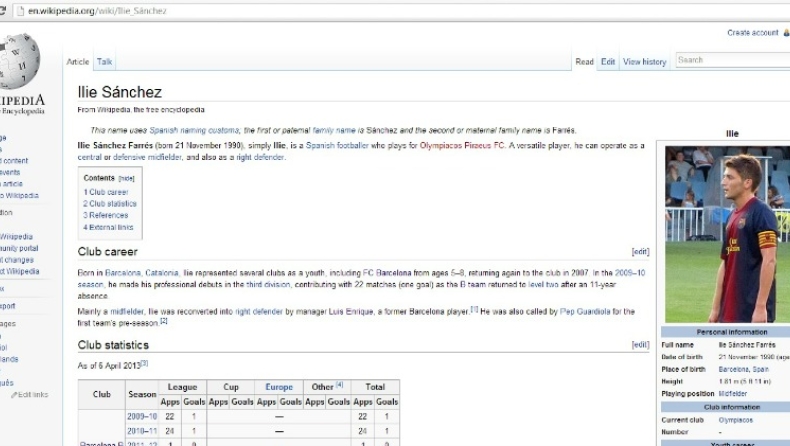Reload the page with the browser refresh icon
The image size is (790, 446).
[x=2, y=11]
